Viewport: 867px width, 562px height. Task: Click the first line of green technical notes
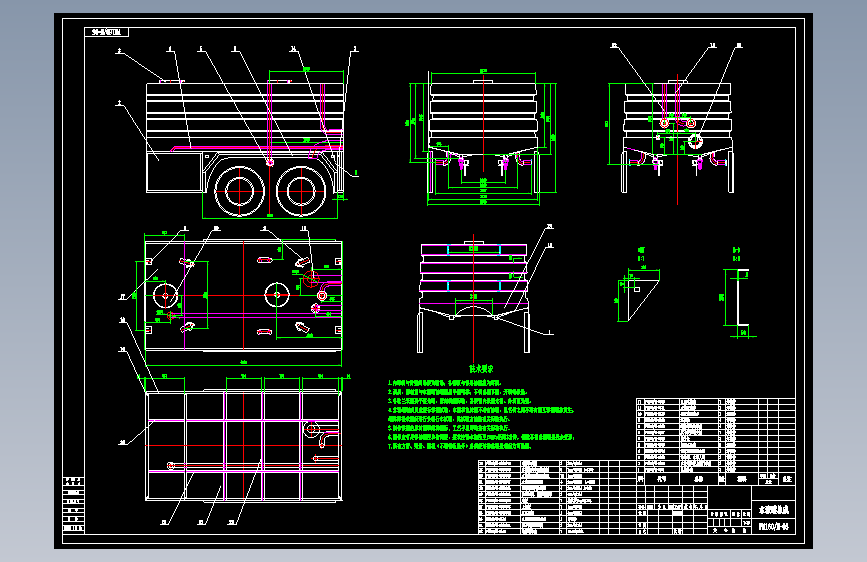445,383
